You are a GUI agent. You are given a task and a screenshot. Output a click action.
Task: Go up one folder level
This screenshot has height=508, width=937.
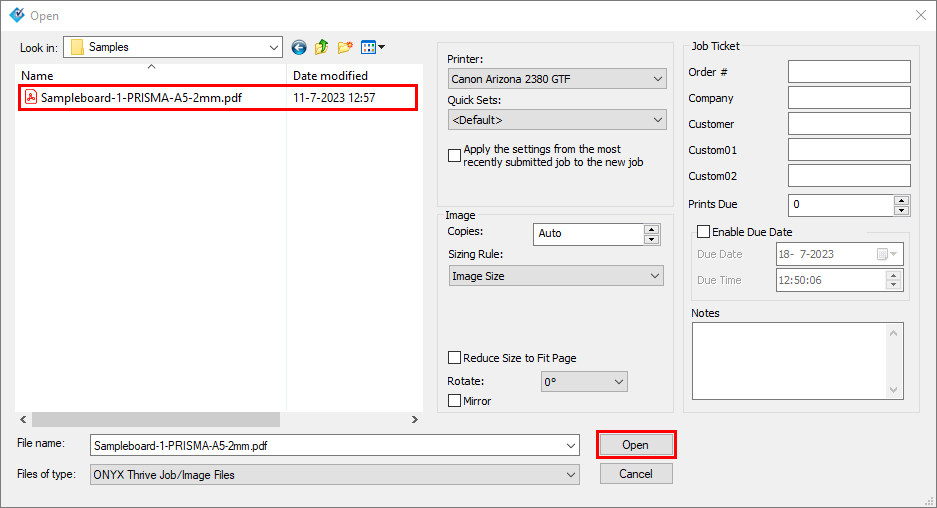[x=322, y=47]
